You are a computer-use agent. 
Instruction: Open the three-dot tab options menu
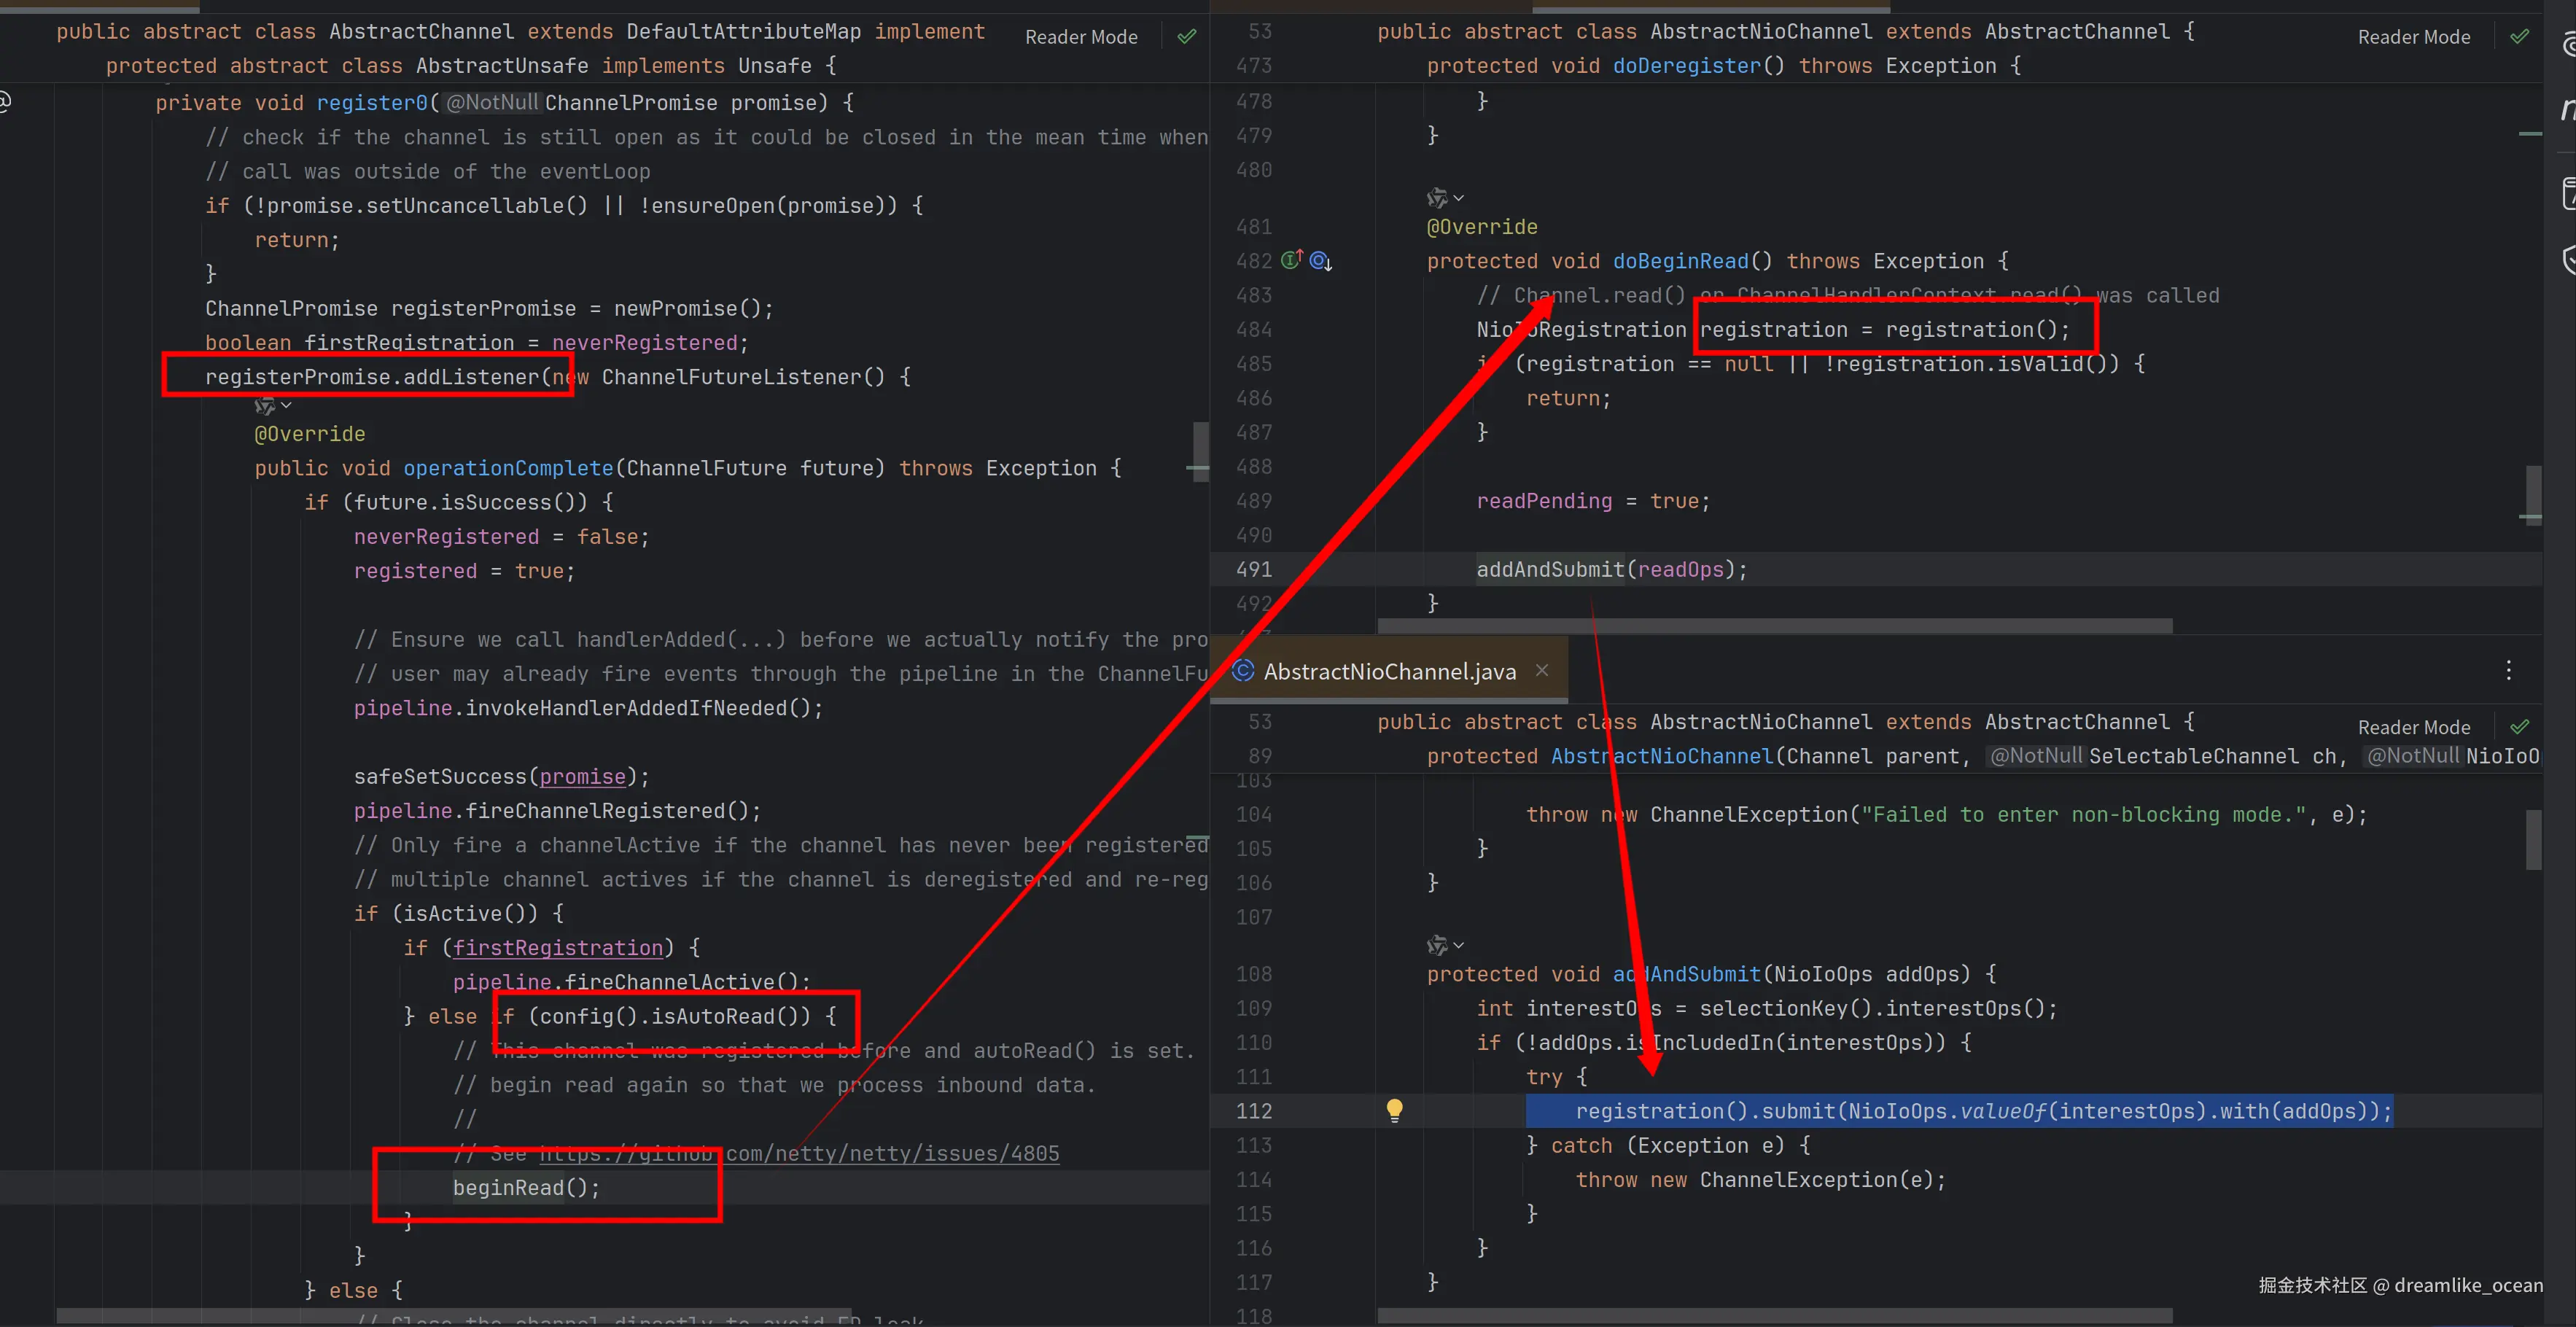coord(2508,670)
